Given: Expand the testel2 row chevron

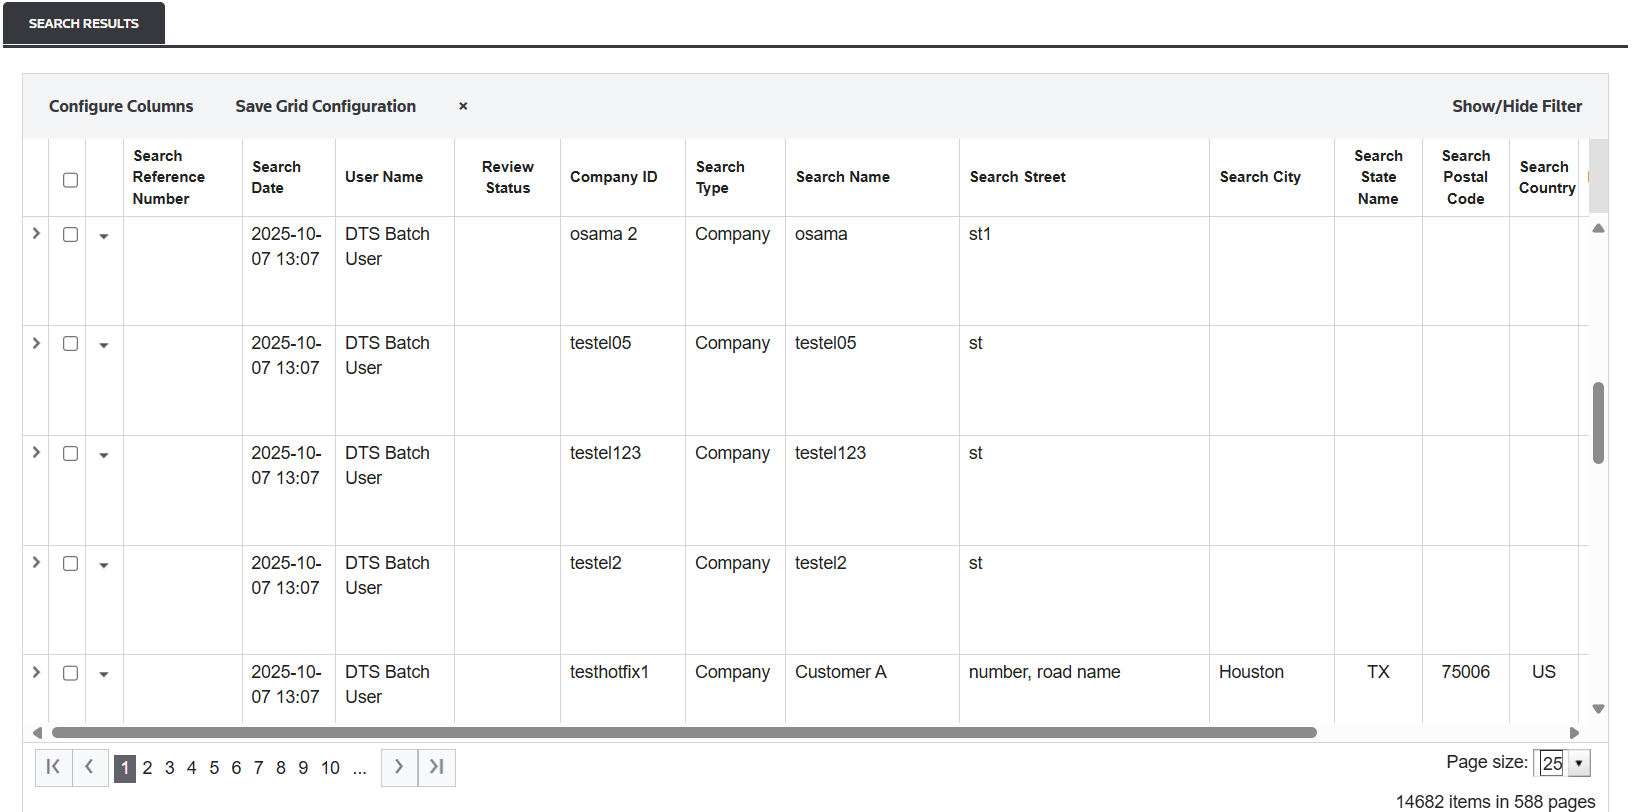Looking at the screenshot, I should point(36,563).
